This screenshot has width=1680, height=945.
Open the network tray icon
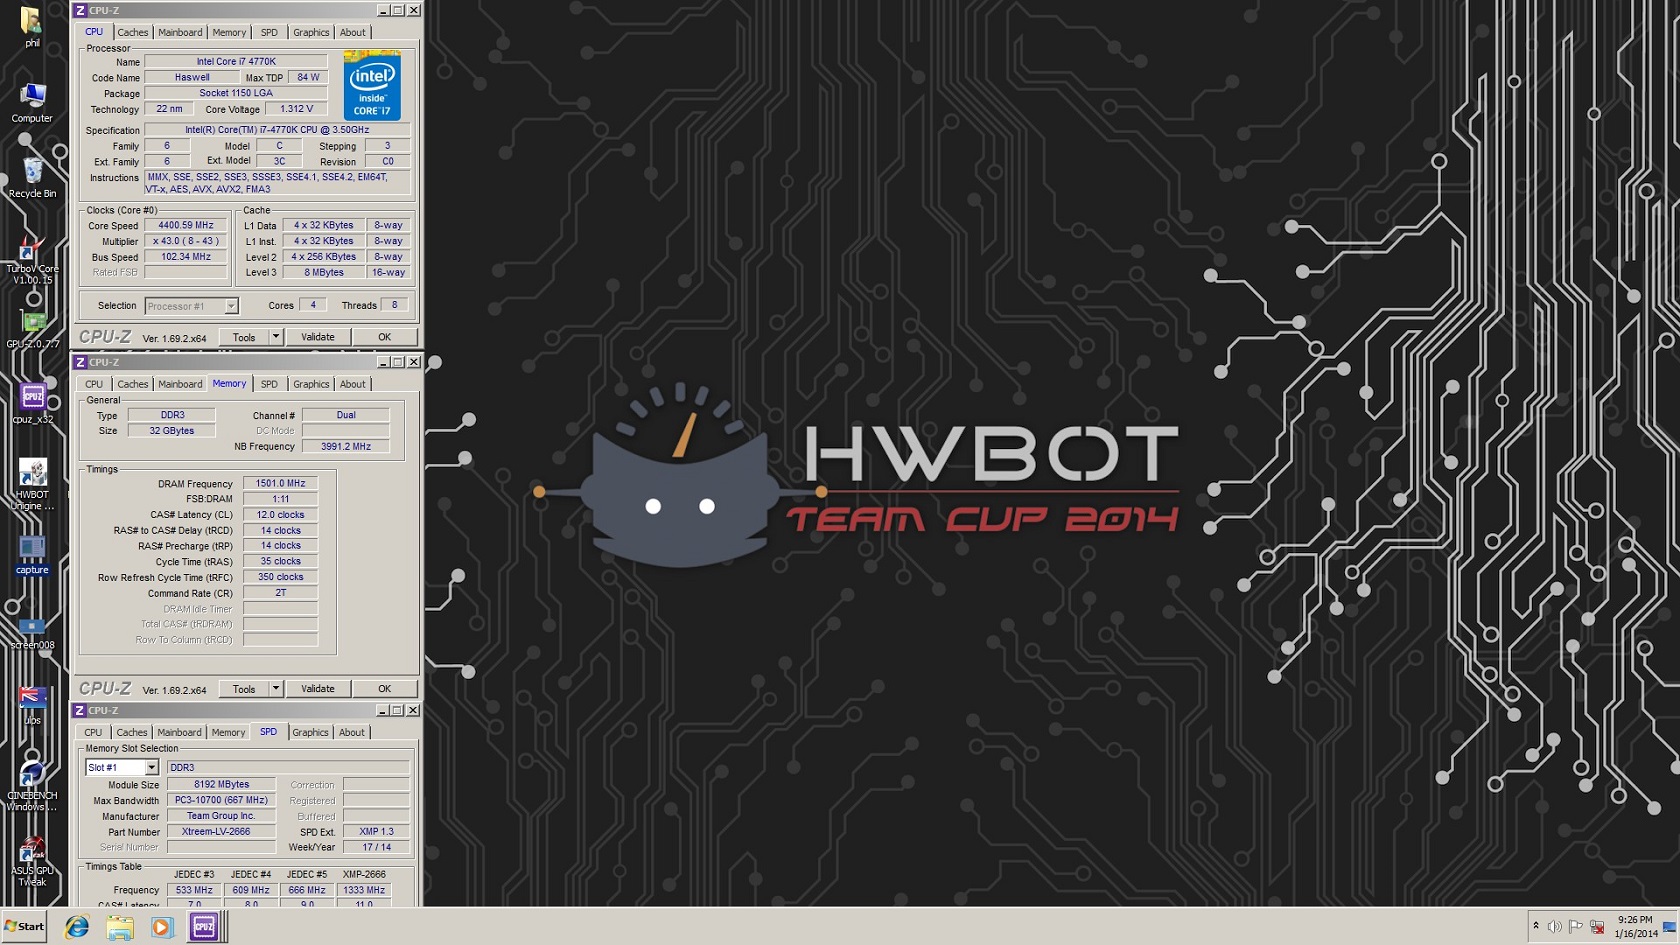tap(1597, 927)
